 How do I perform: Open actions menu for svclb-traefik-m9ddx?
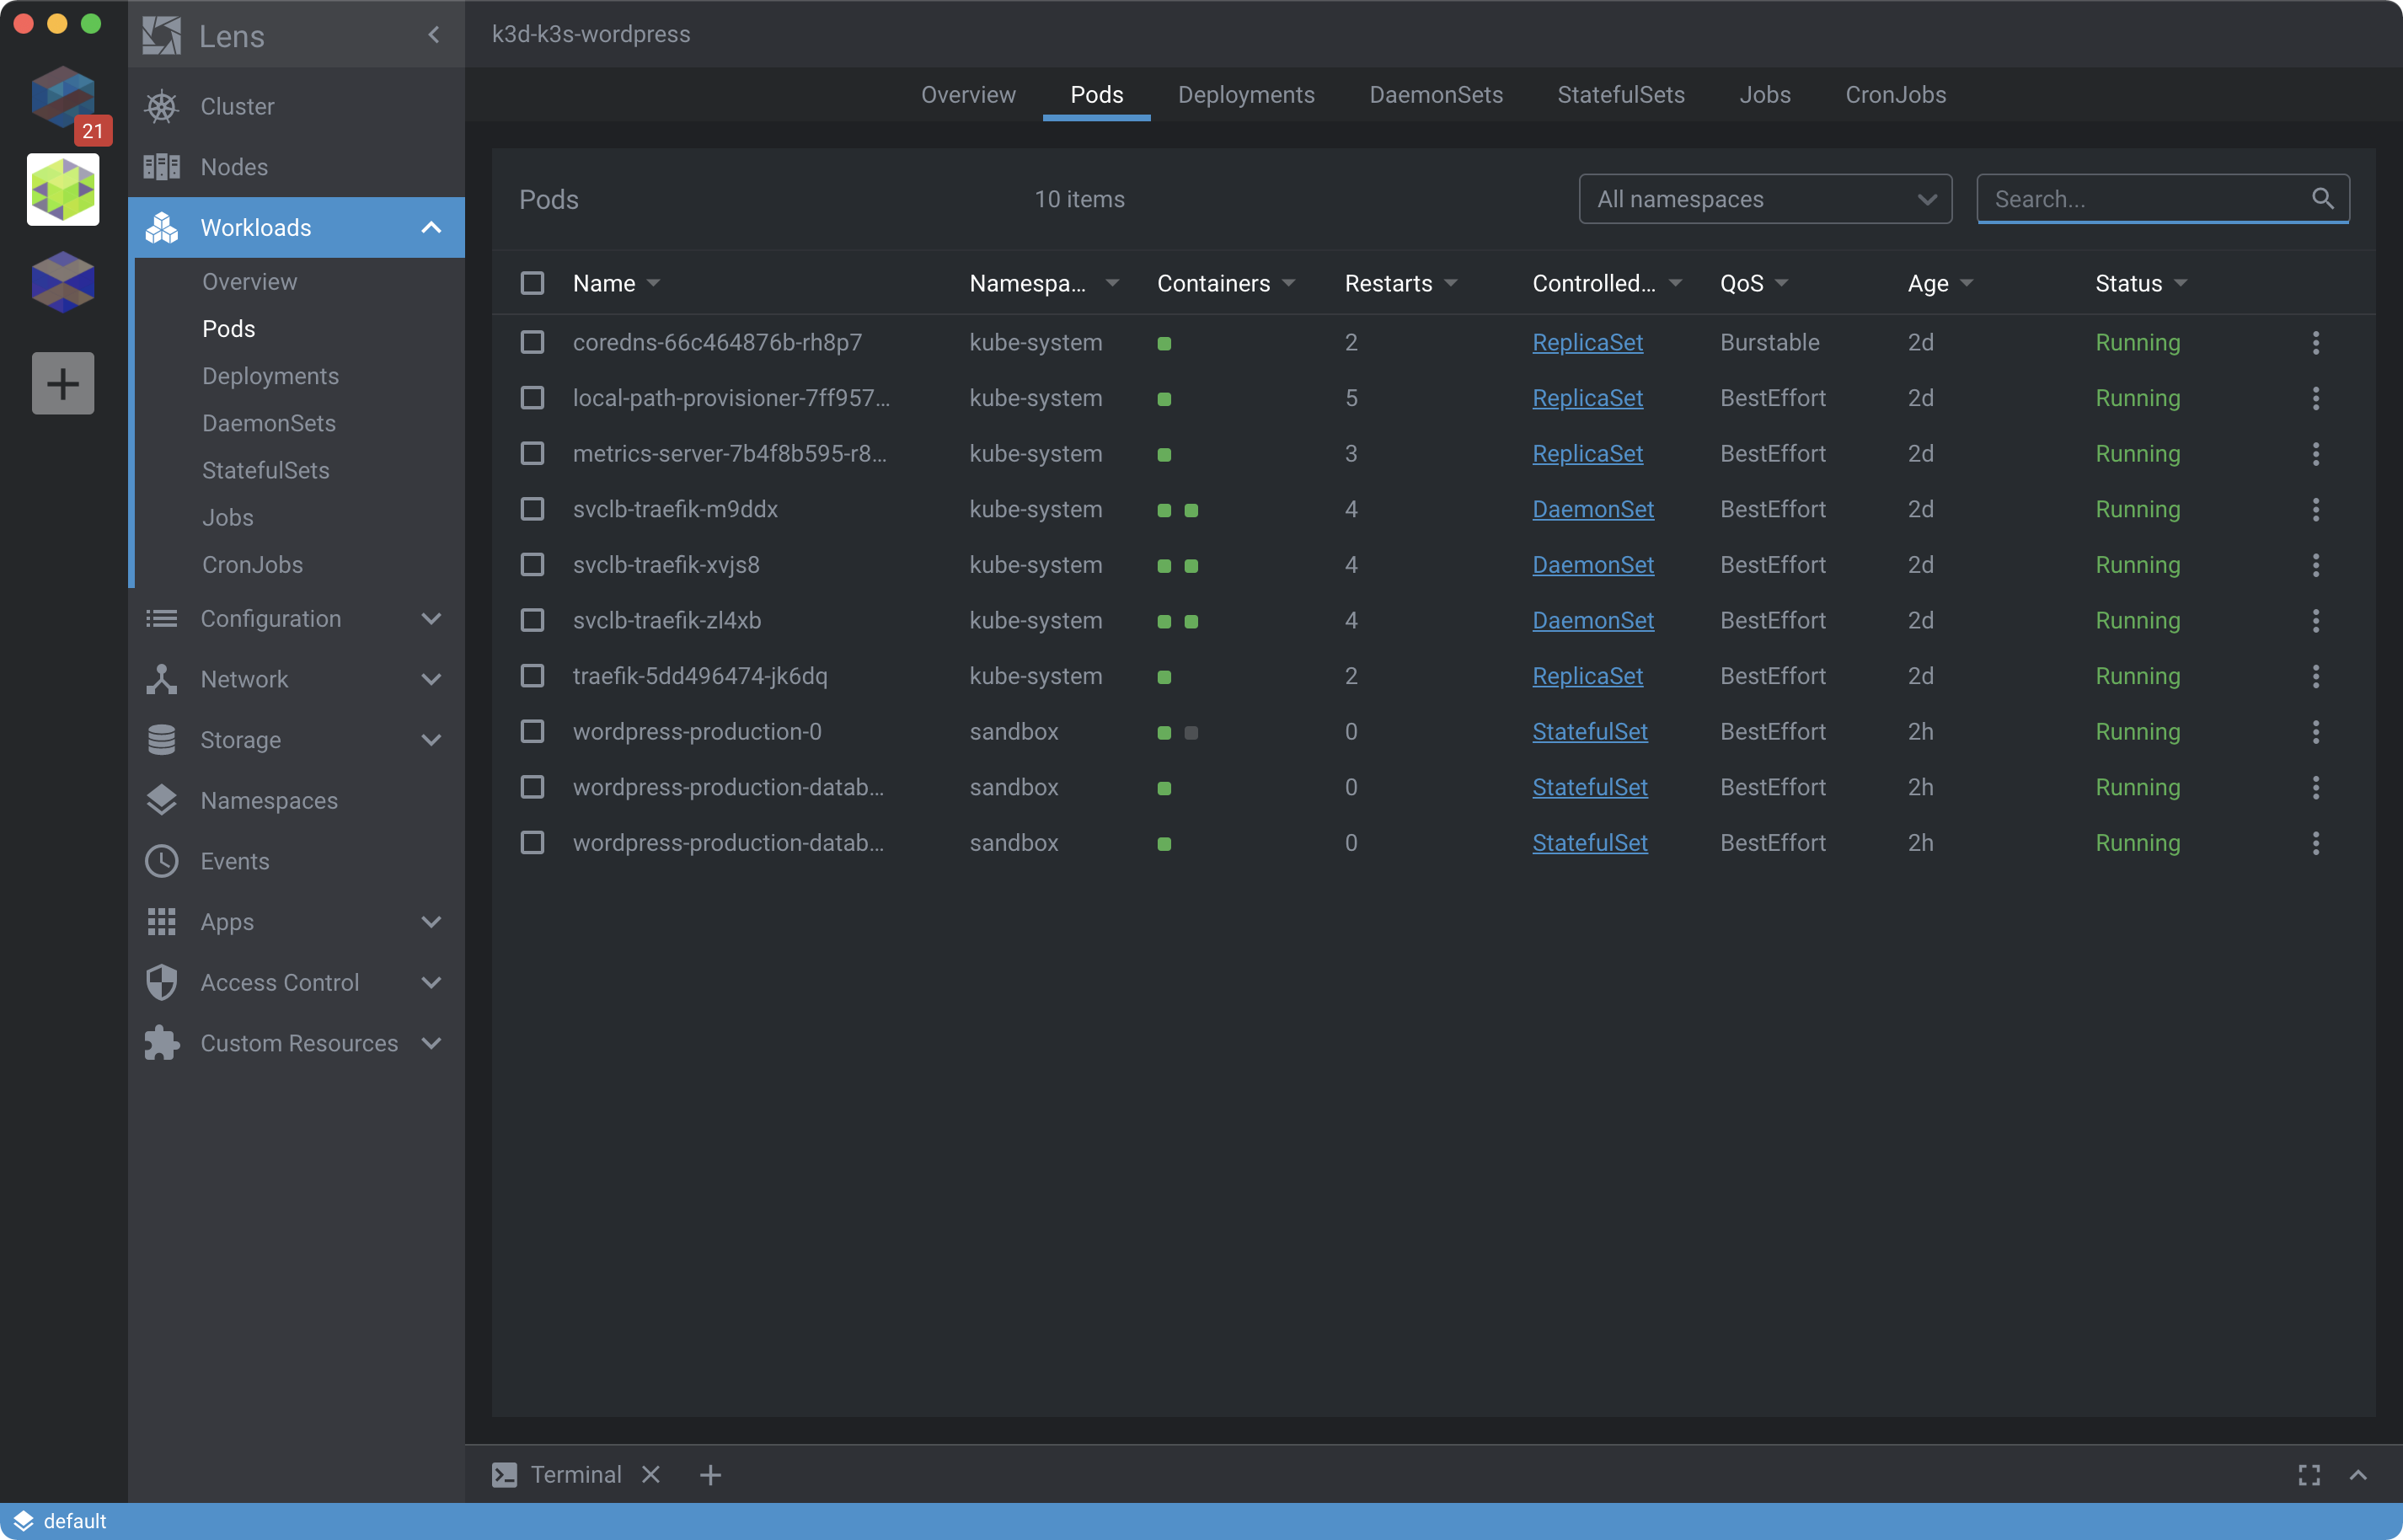(x=2316, y=509)
